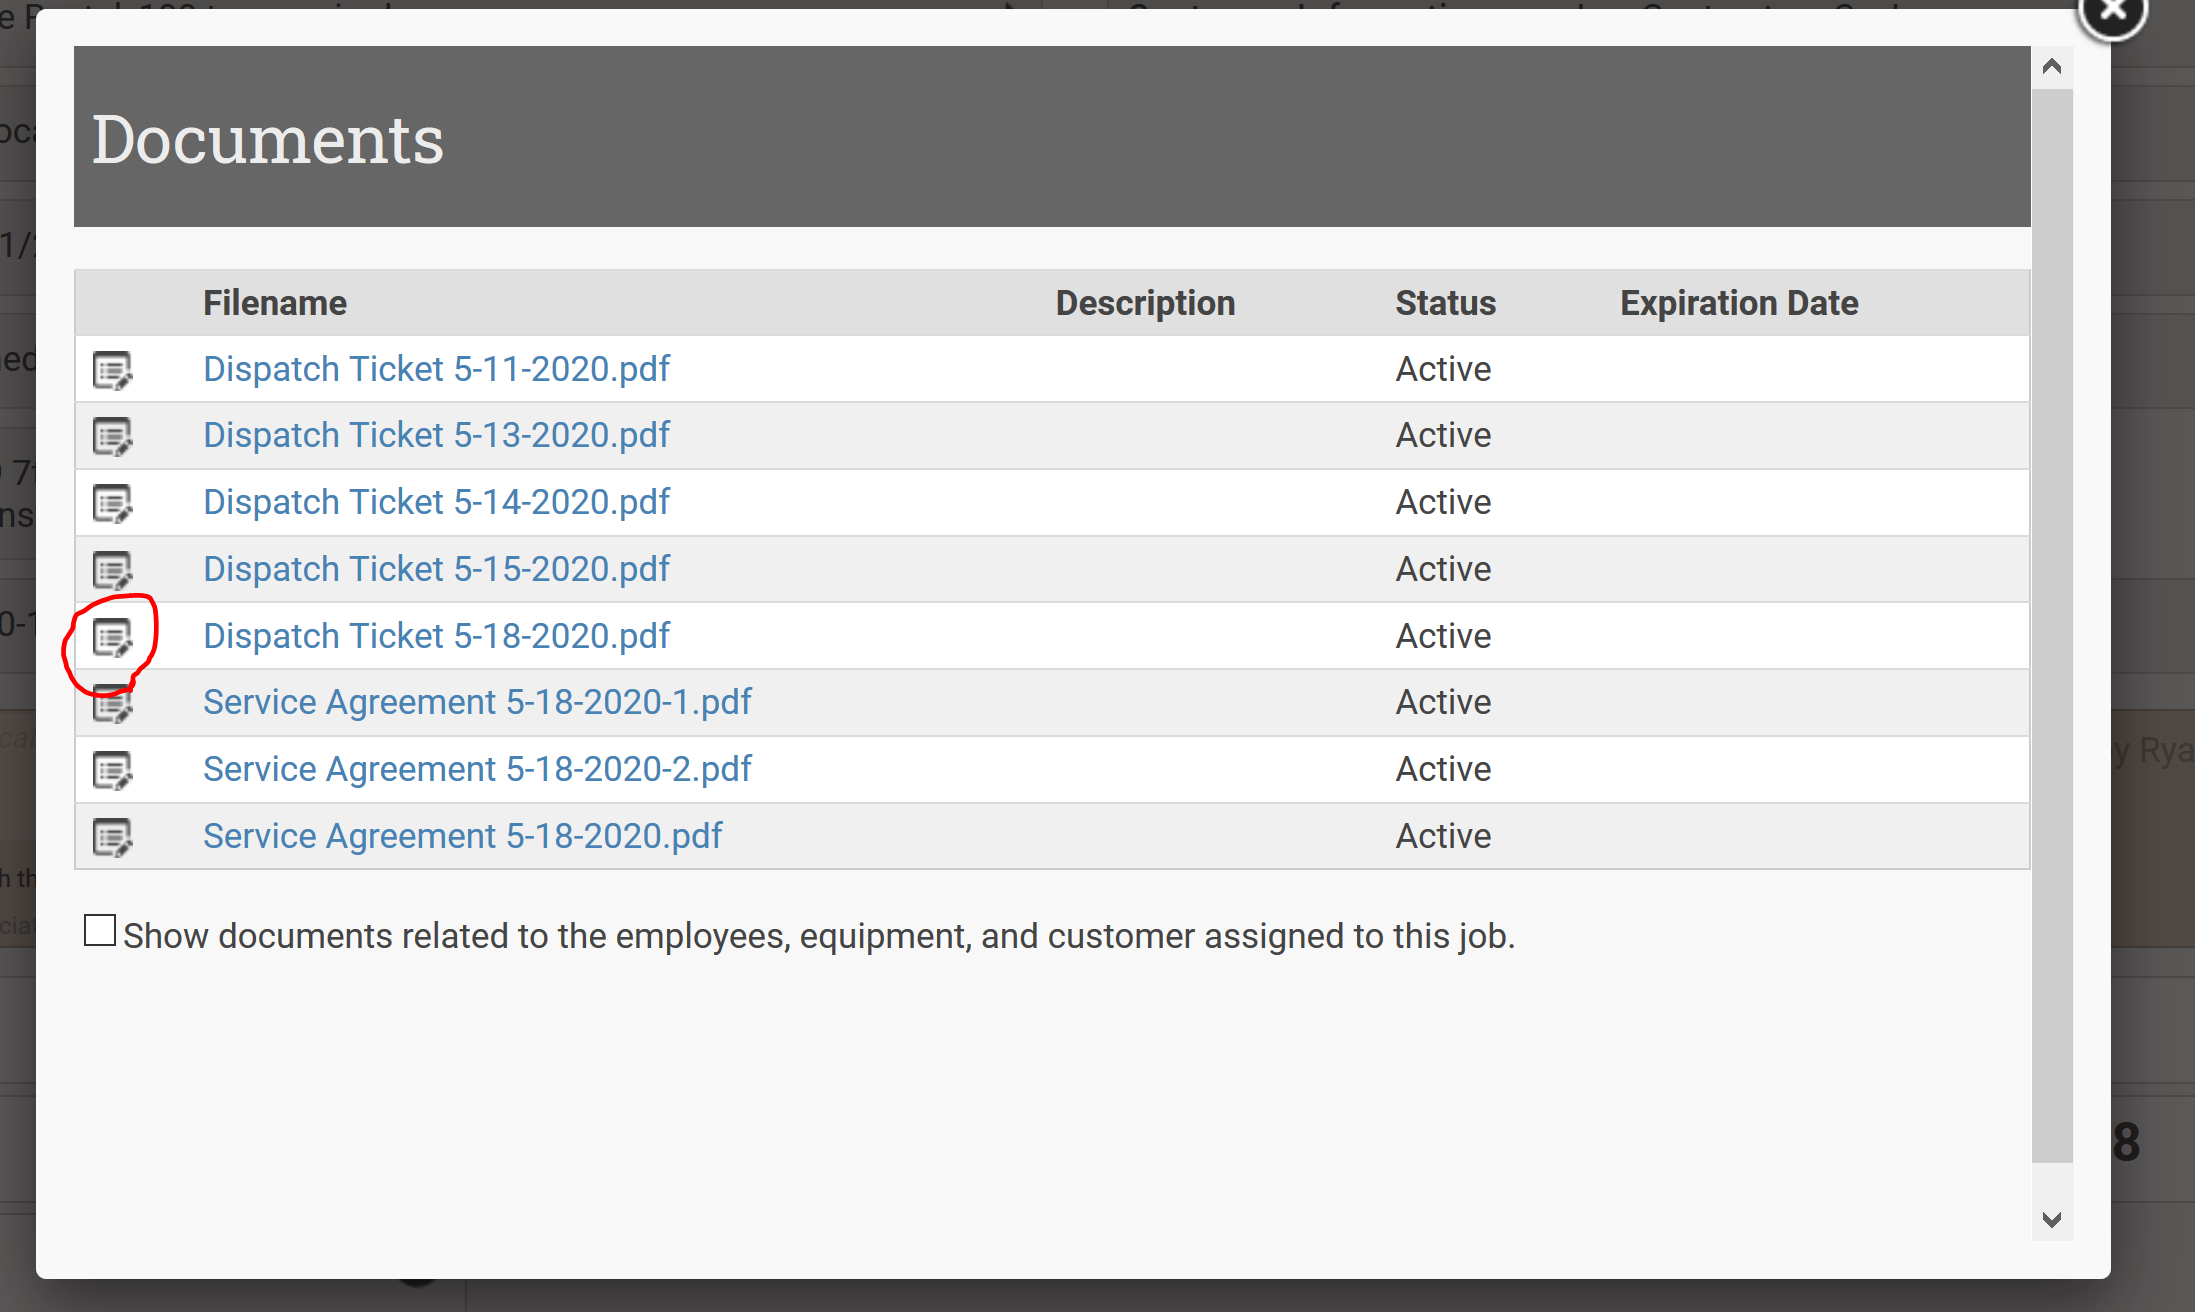
Task: Edit icon for Dispatch Ticket 5-18-2020.pdf
Action: tap(112, 638)
